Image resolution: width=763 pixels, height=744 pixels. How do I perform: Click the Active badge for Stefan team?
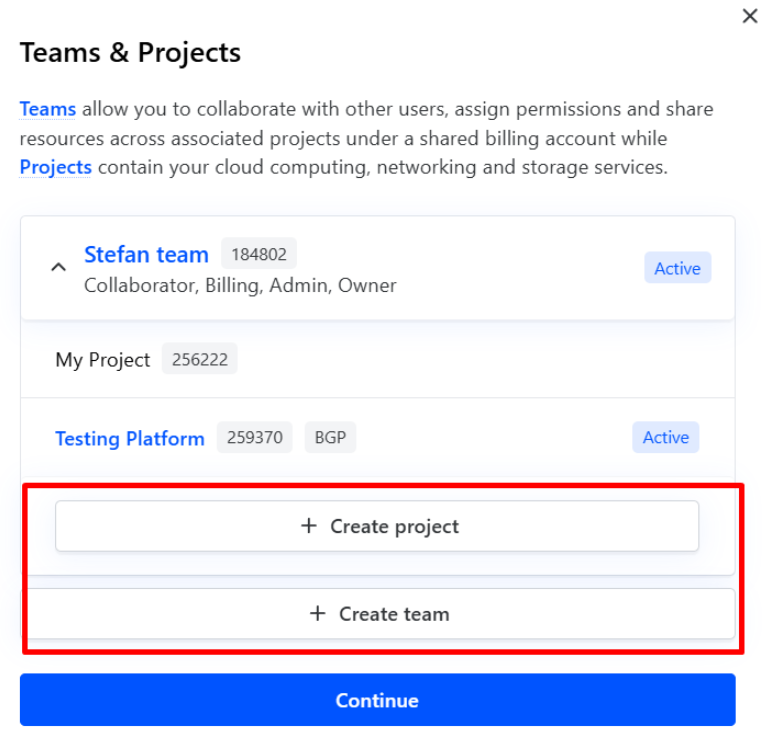coord(677,268)
